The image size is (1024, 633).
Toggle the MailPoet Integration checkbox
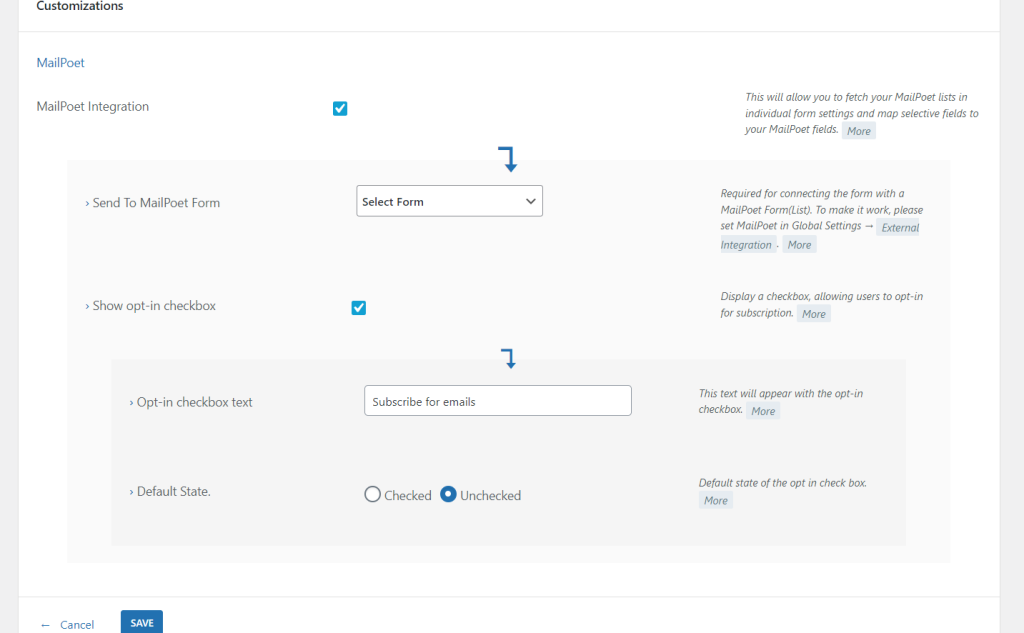(340, 108)
